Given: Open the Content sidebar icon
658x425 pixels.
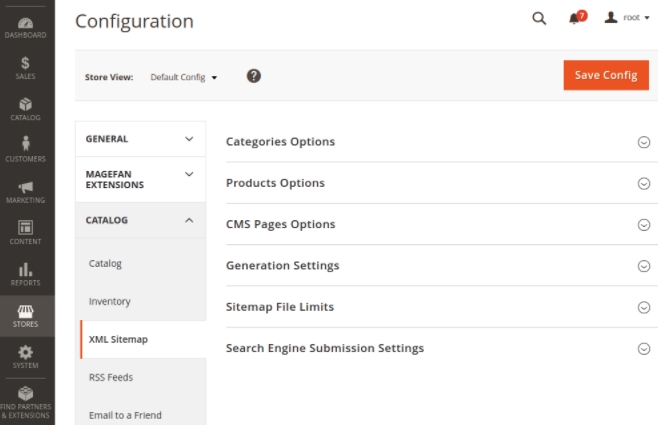Looking at the screenshot, I should click(26, 232).
